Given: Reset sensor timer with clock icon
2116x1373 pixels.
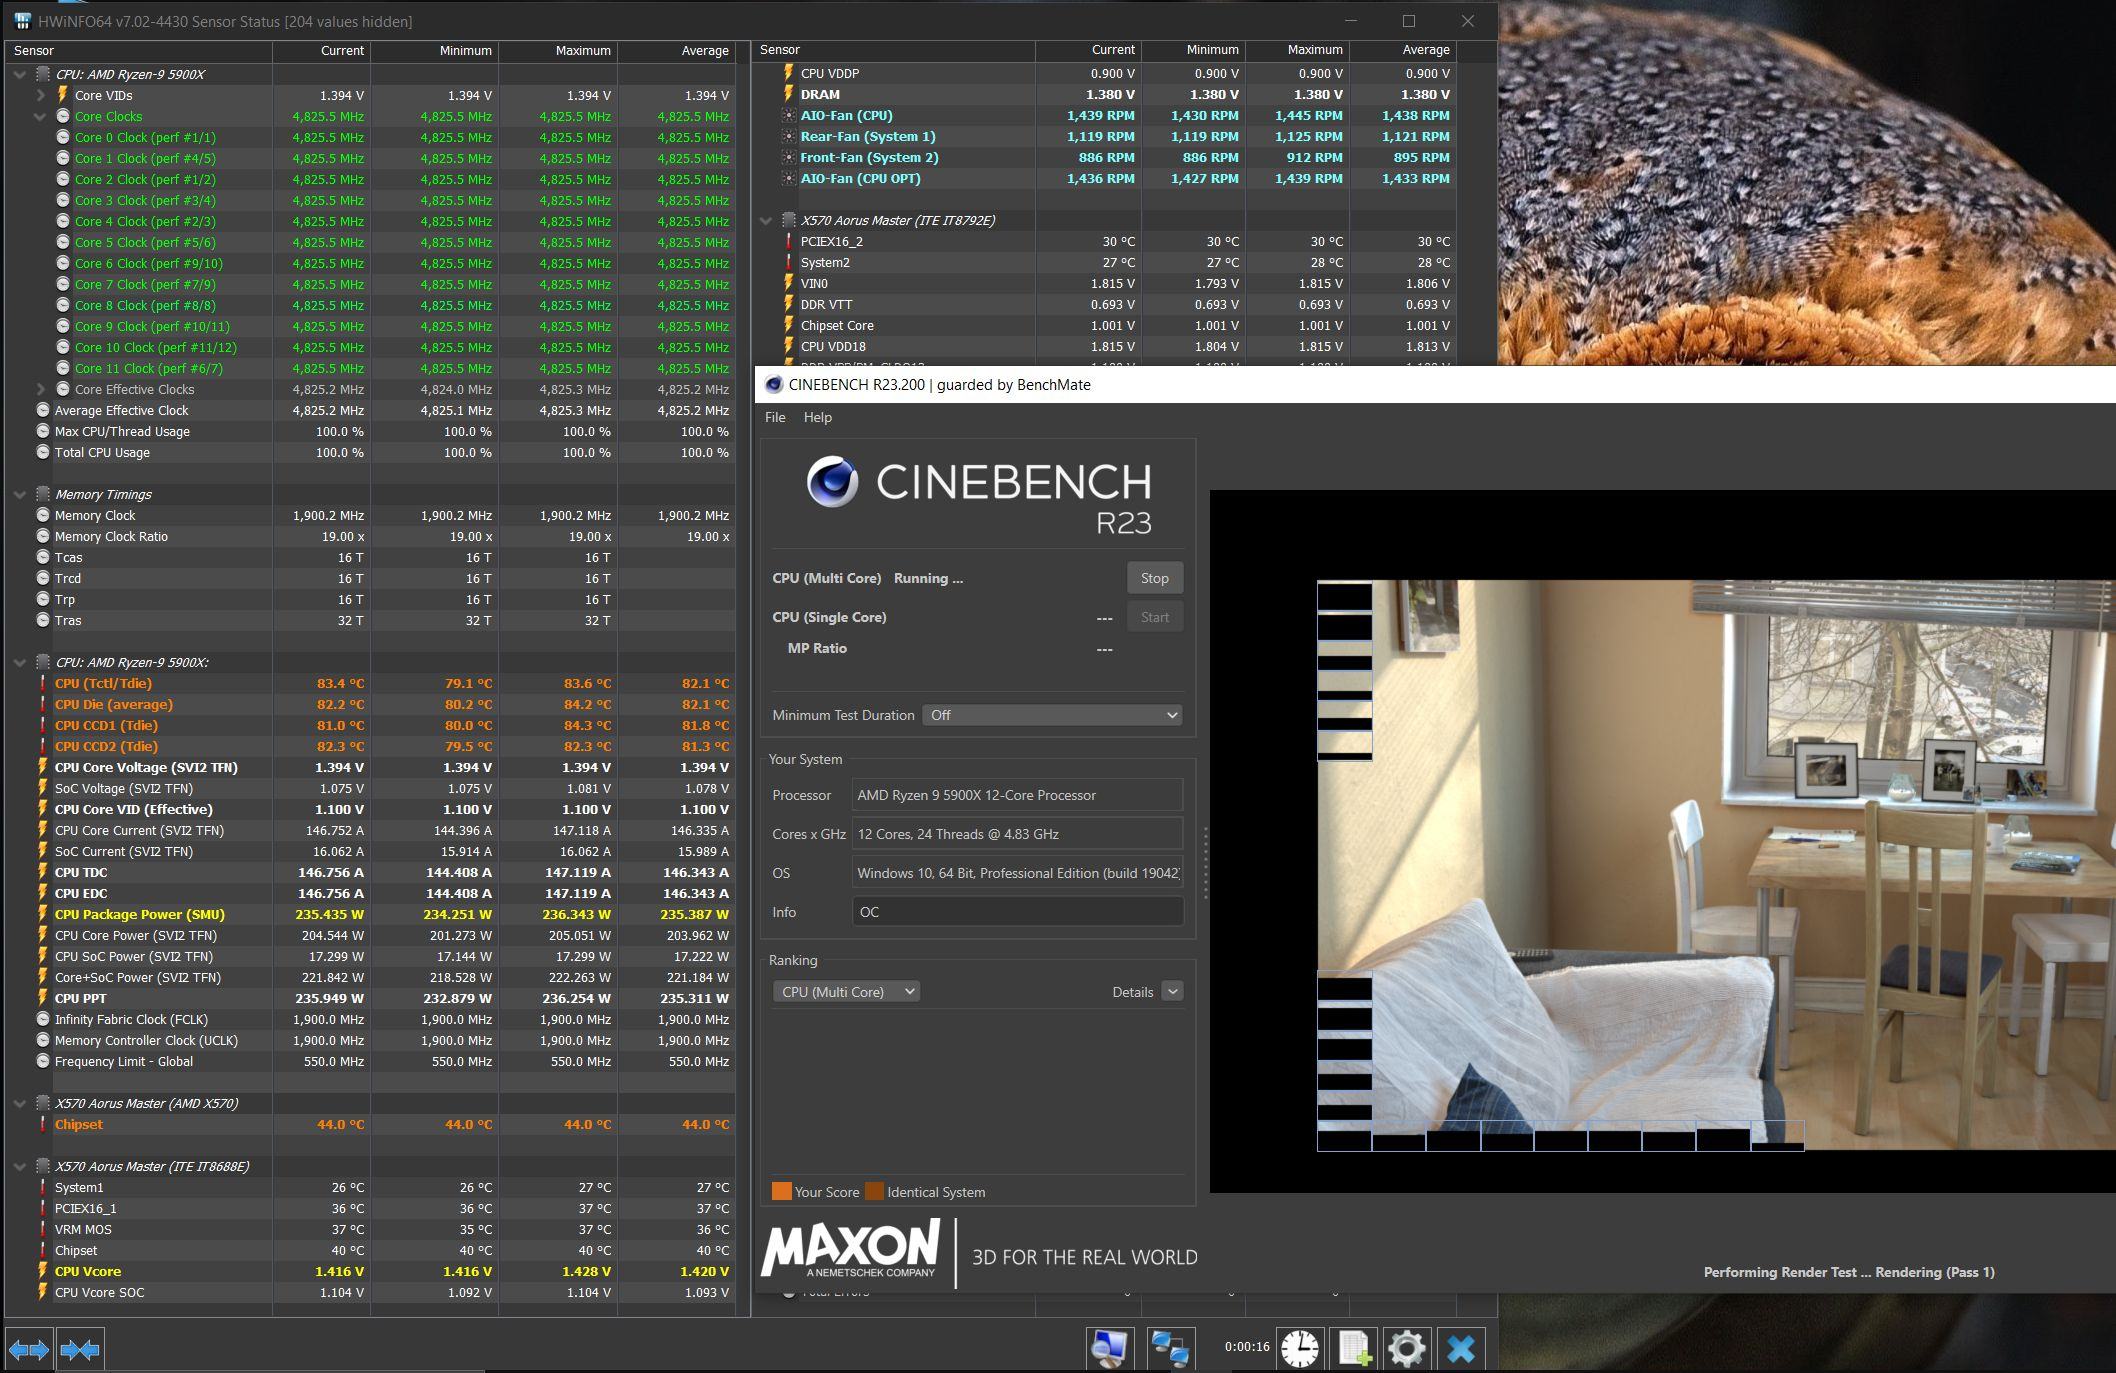Looking at the screenshot, I should [x=1299, y=1348].
